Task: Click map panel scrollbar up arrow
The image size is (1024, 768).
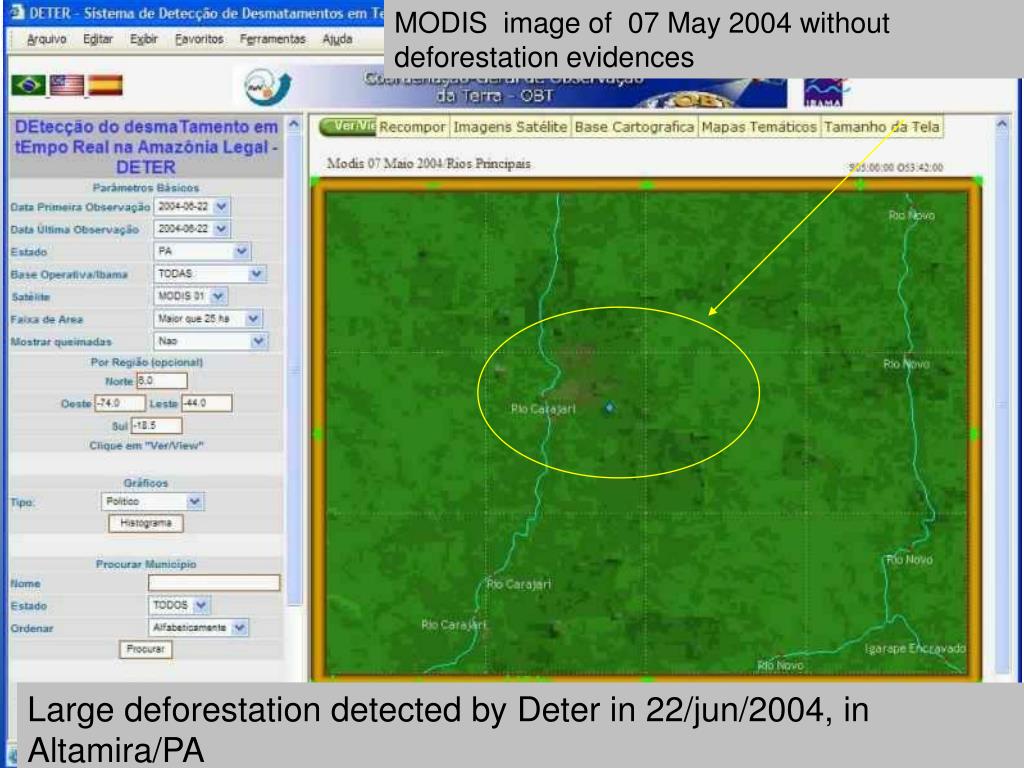Action: click(1002, 123)
